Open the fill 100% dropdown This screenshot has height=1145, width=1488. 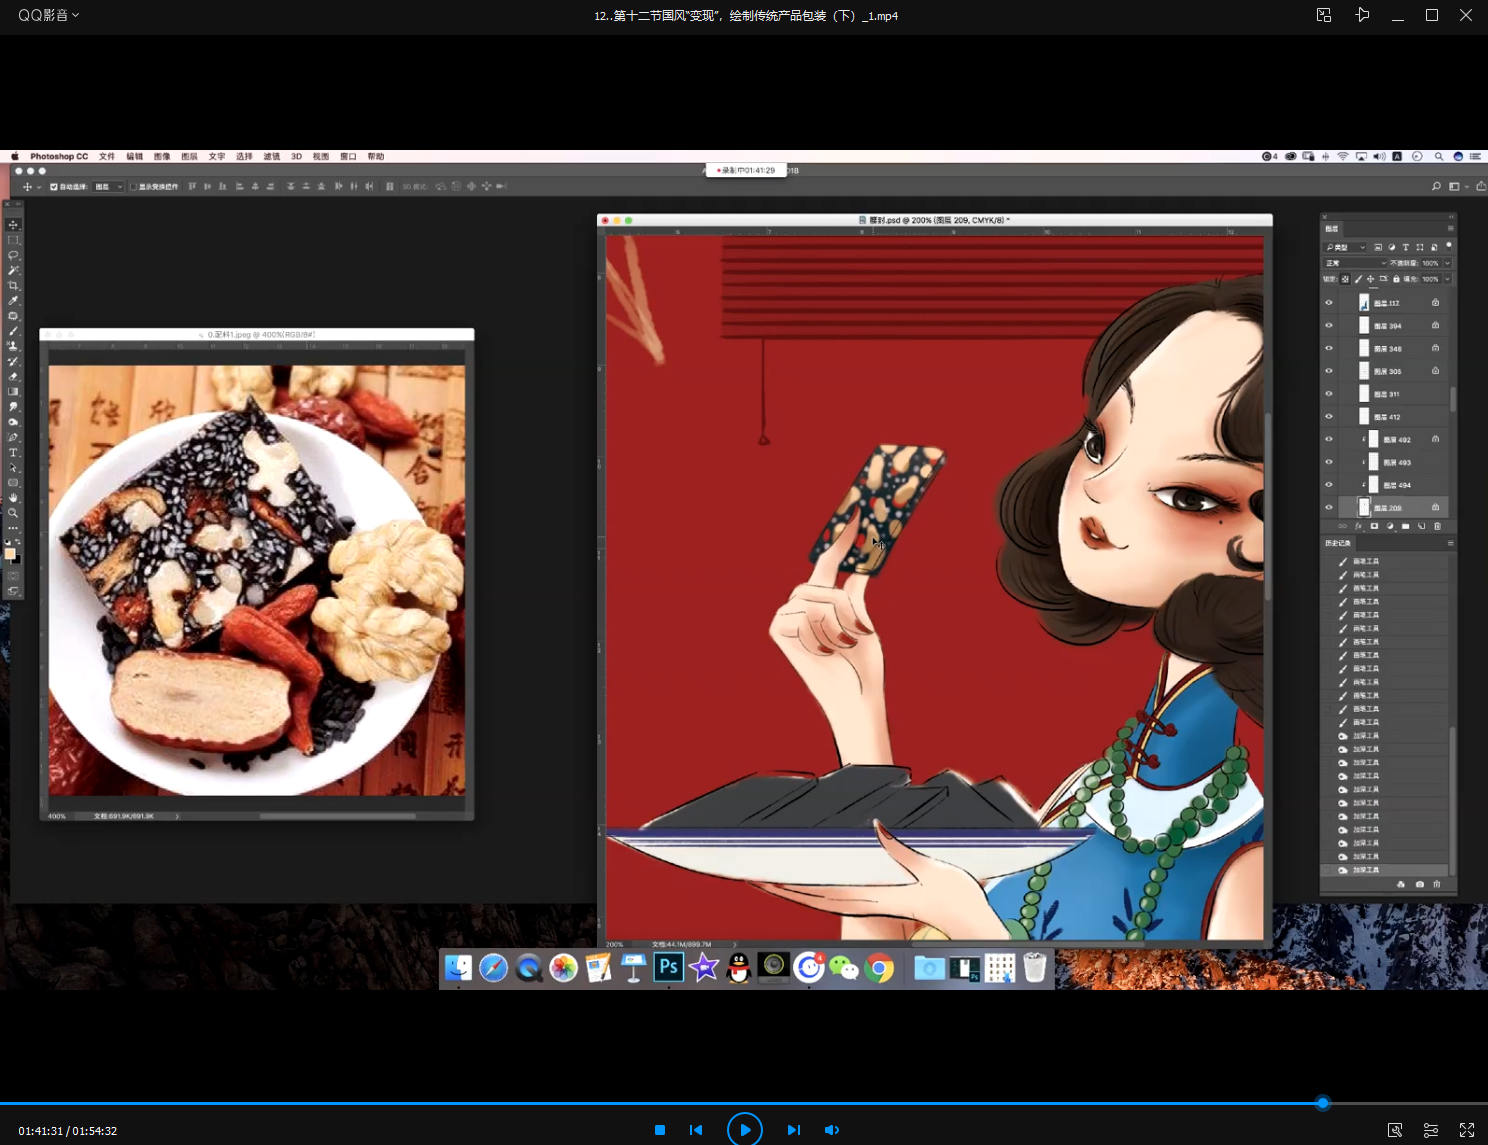pos(1447,279)
